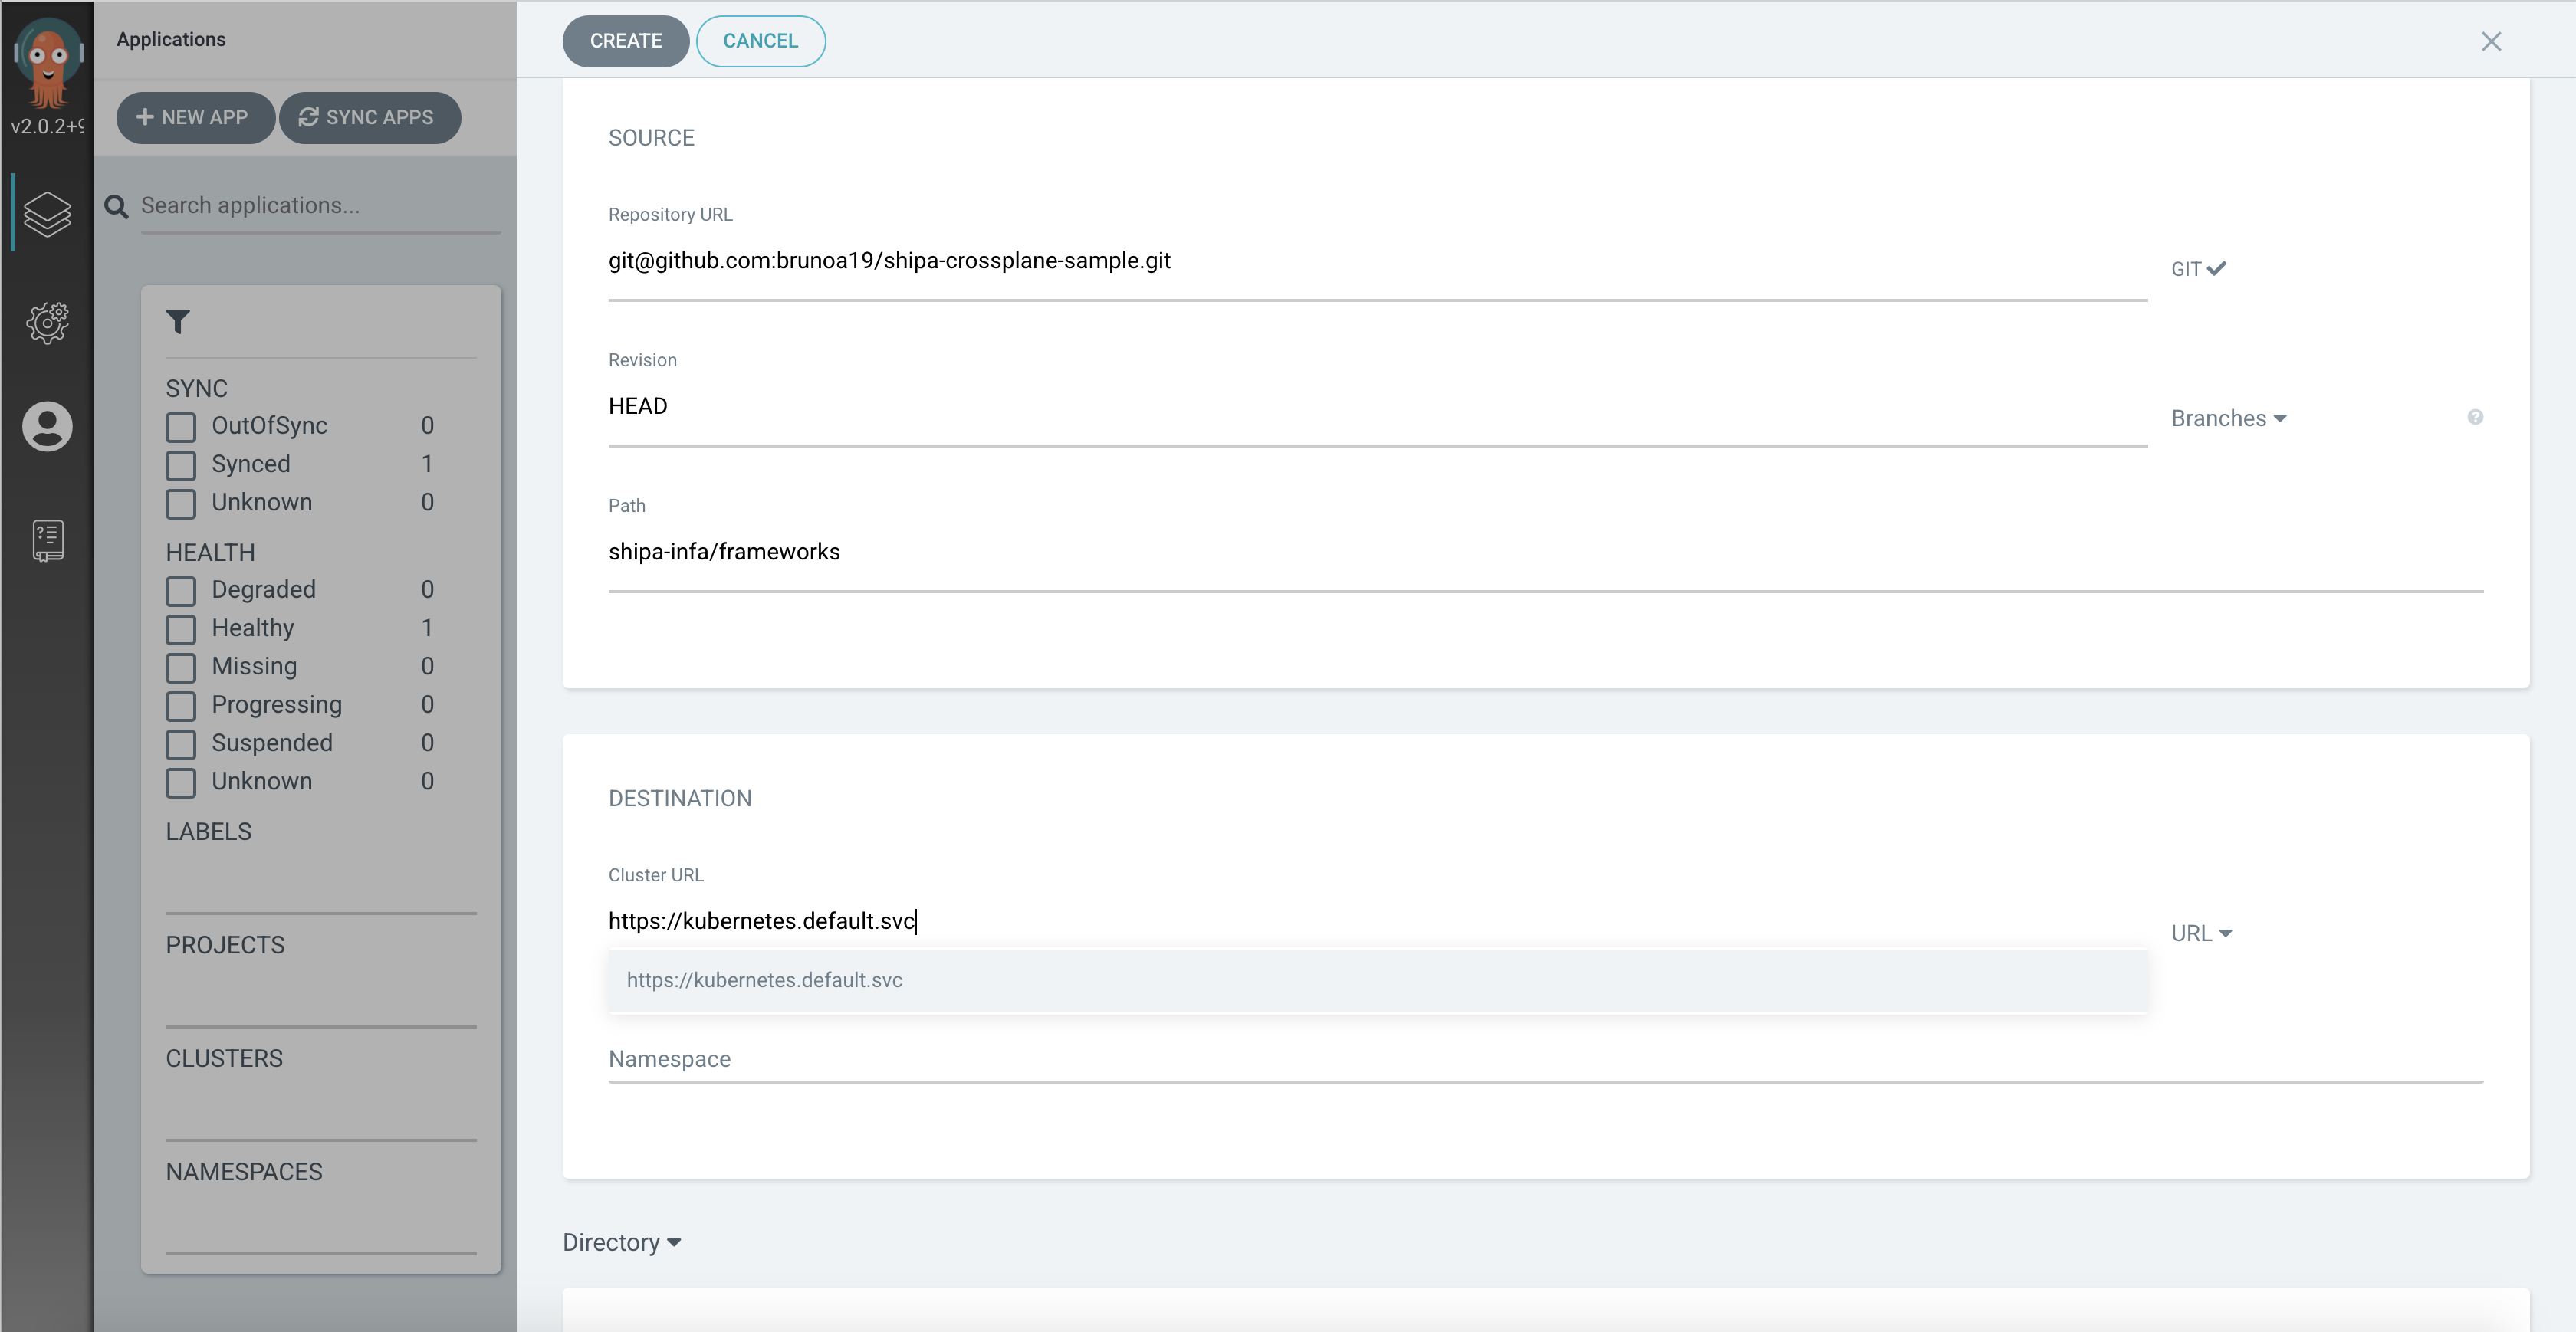
Task: Click the help icon beside Revision
Action: (2475, 418)
